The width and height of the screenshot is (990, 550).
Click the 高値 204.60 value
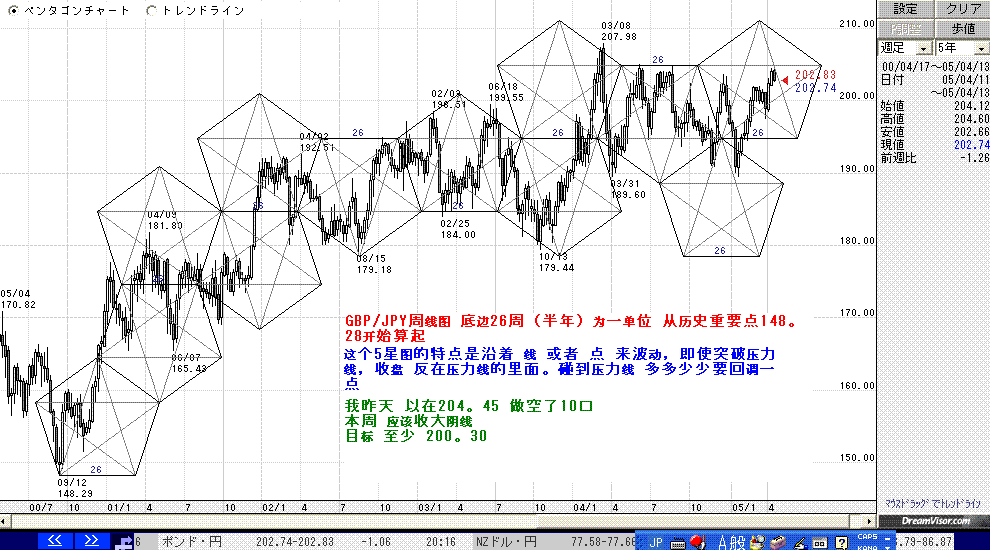coord(971,119)
